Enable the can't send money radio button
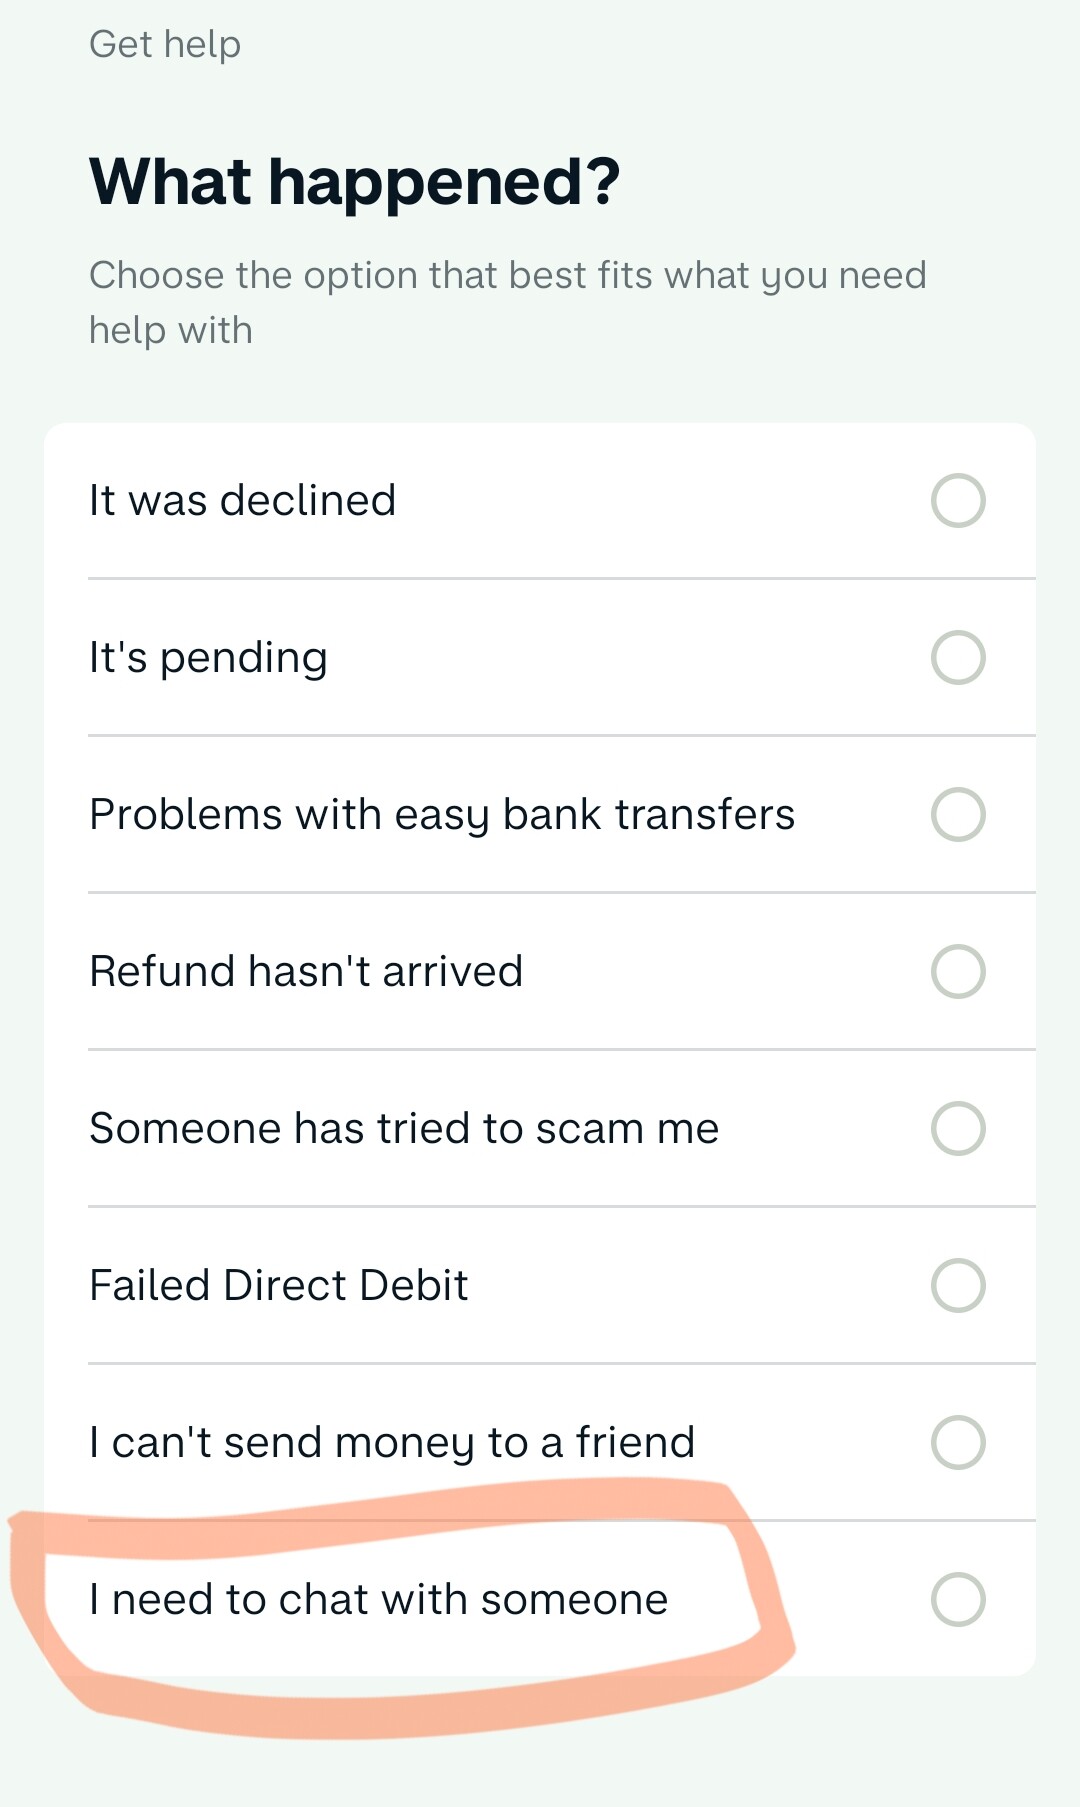 click(958, 1442)
